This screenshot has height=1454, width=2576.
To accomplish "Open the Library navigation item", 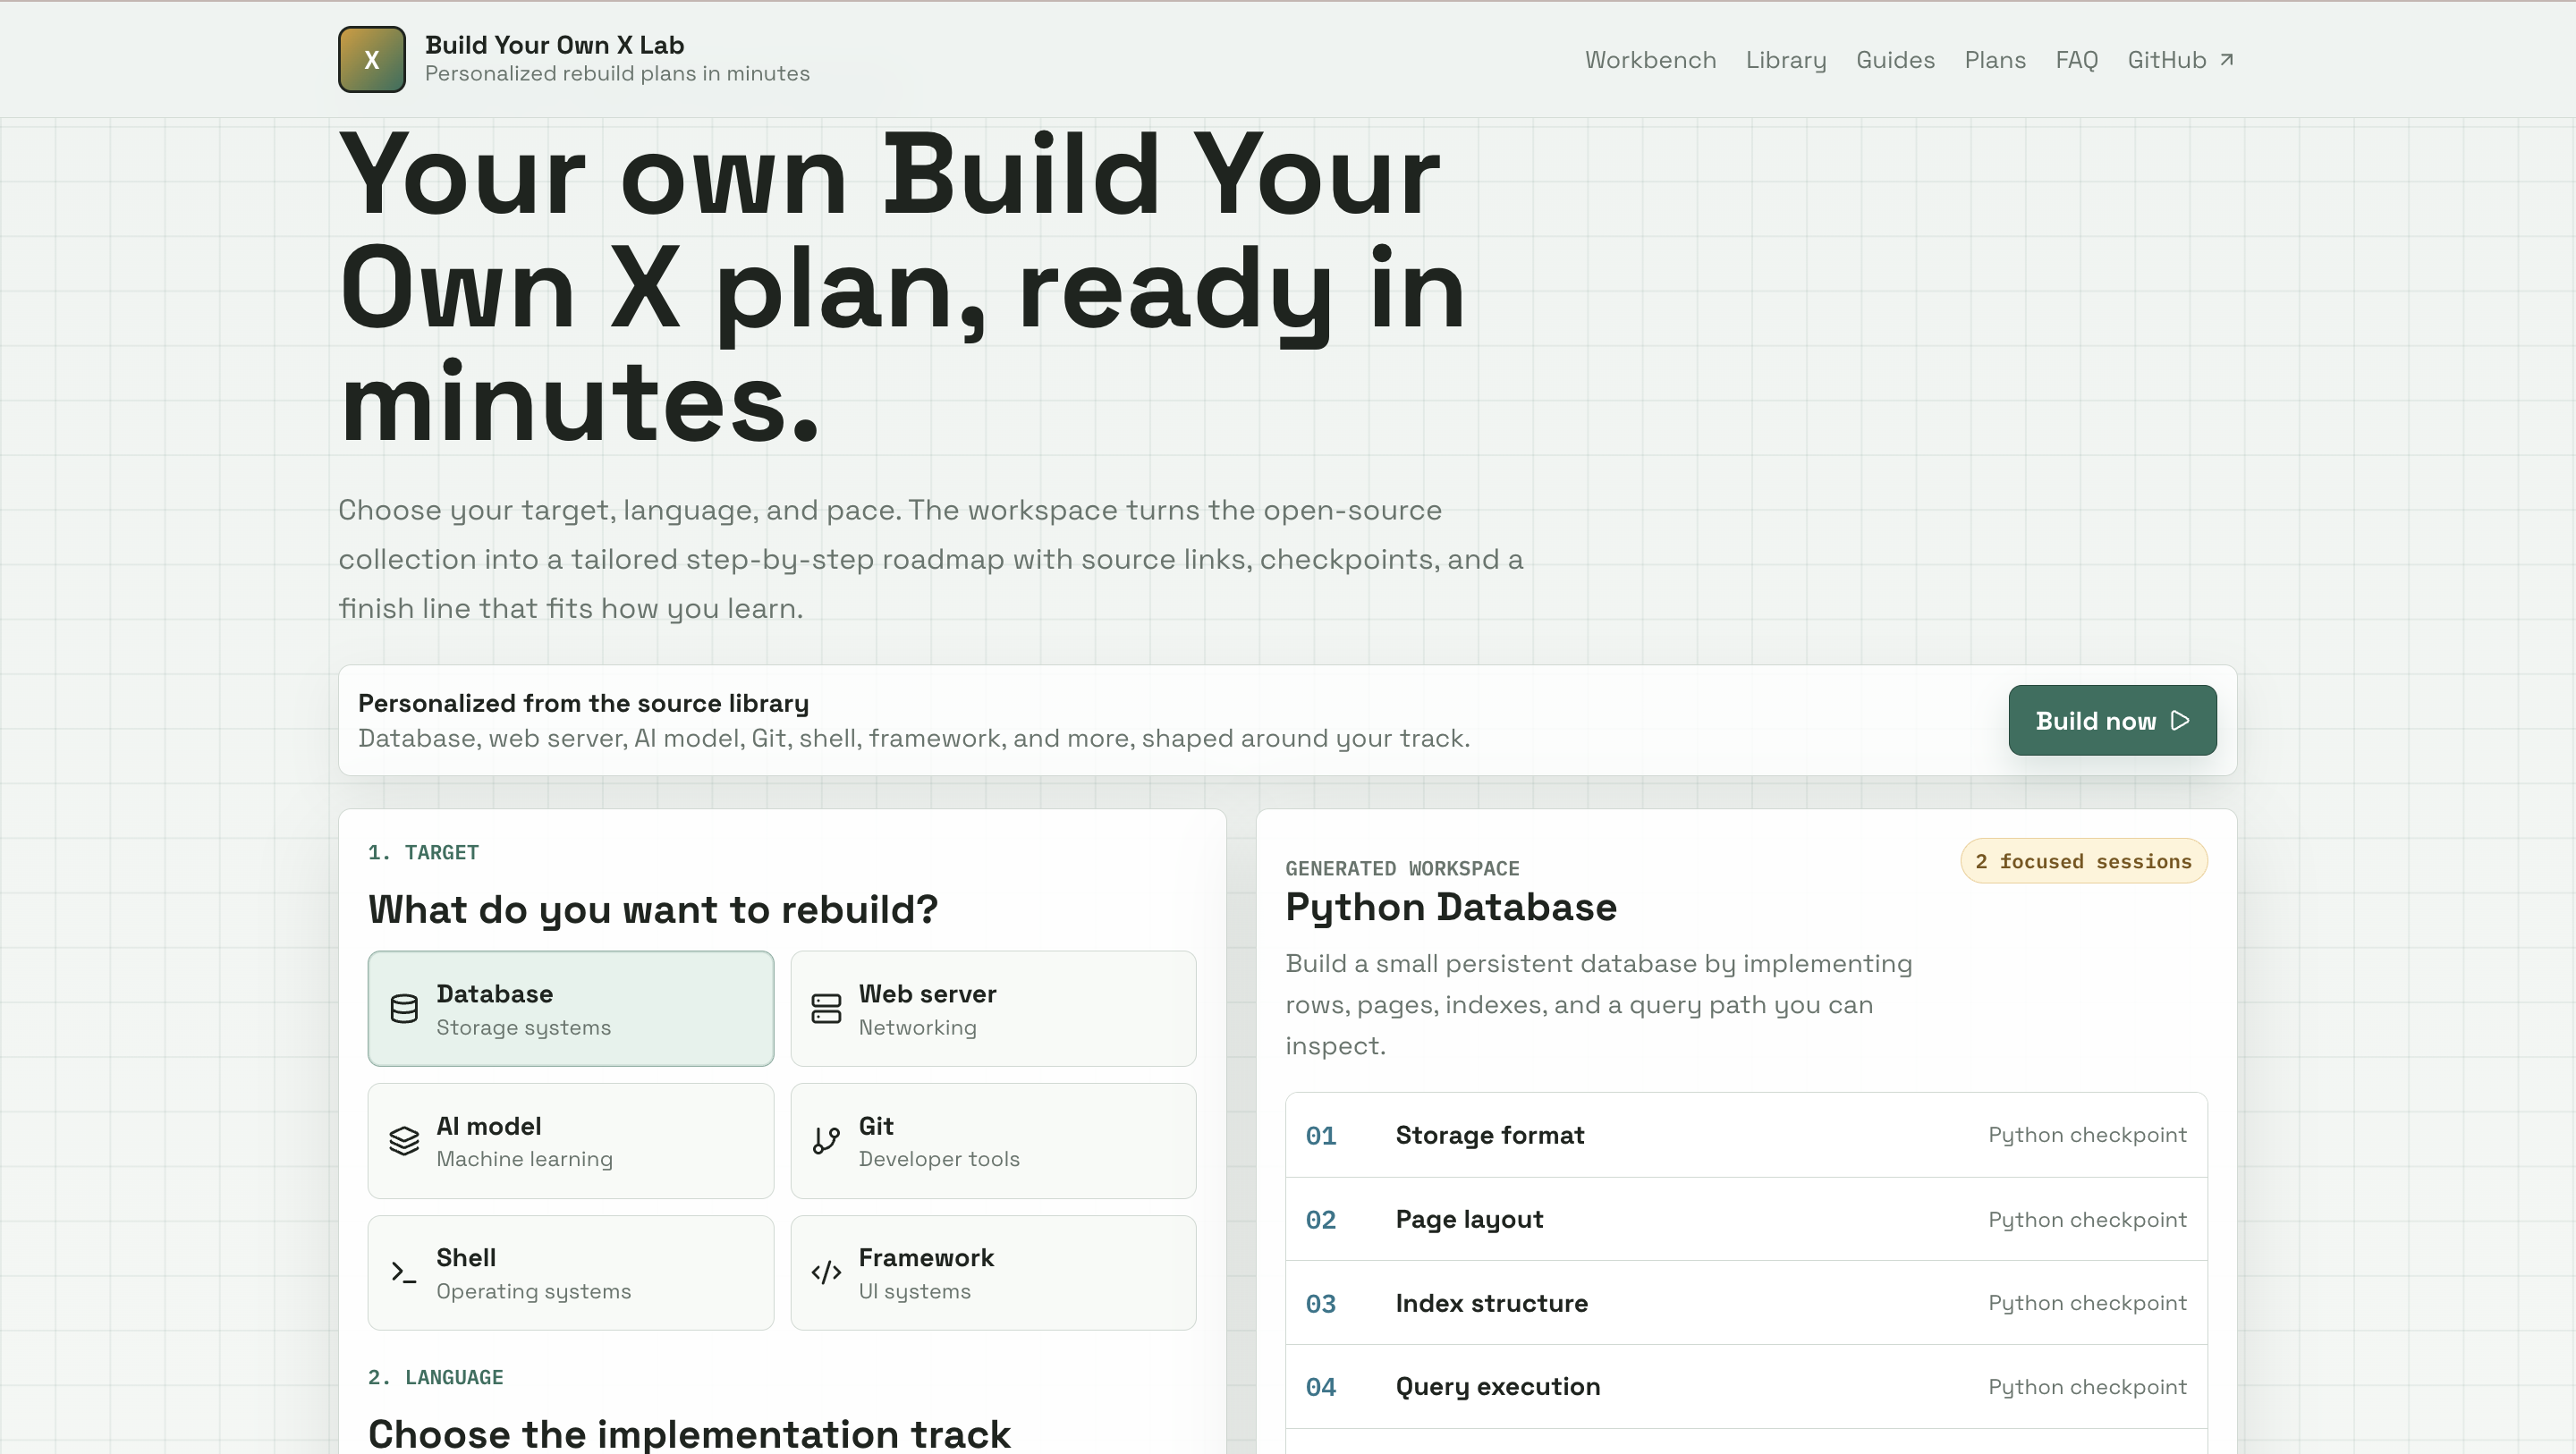I will point(1786,60).
